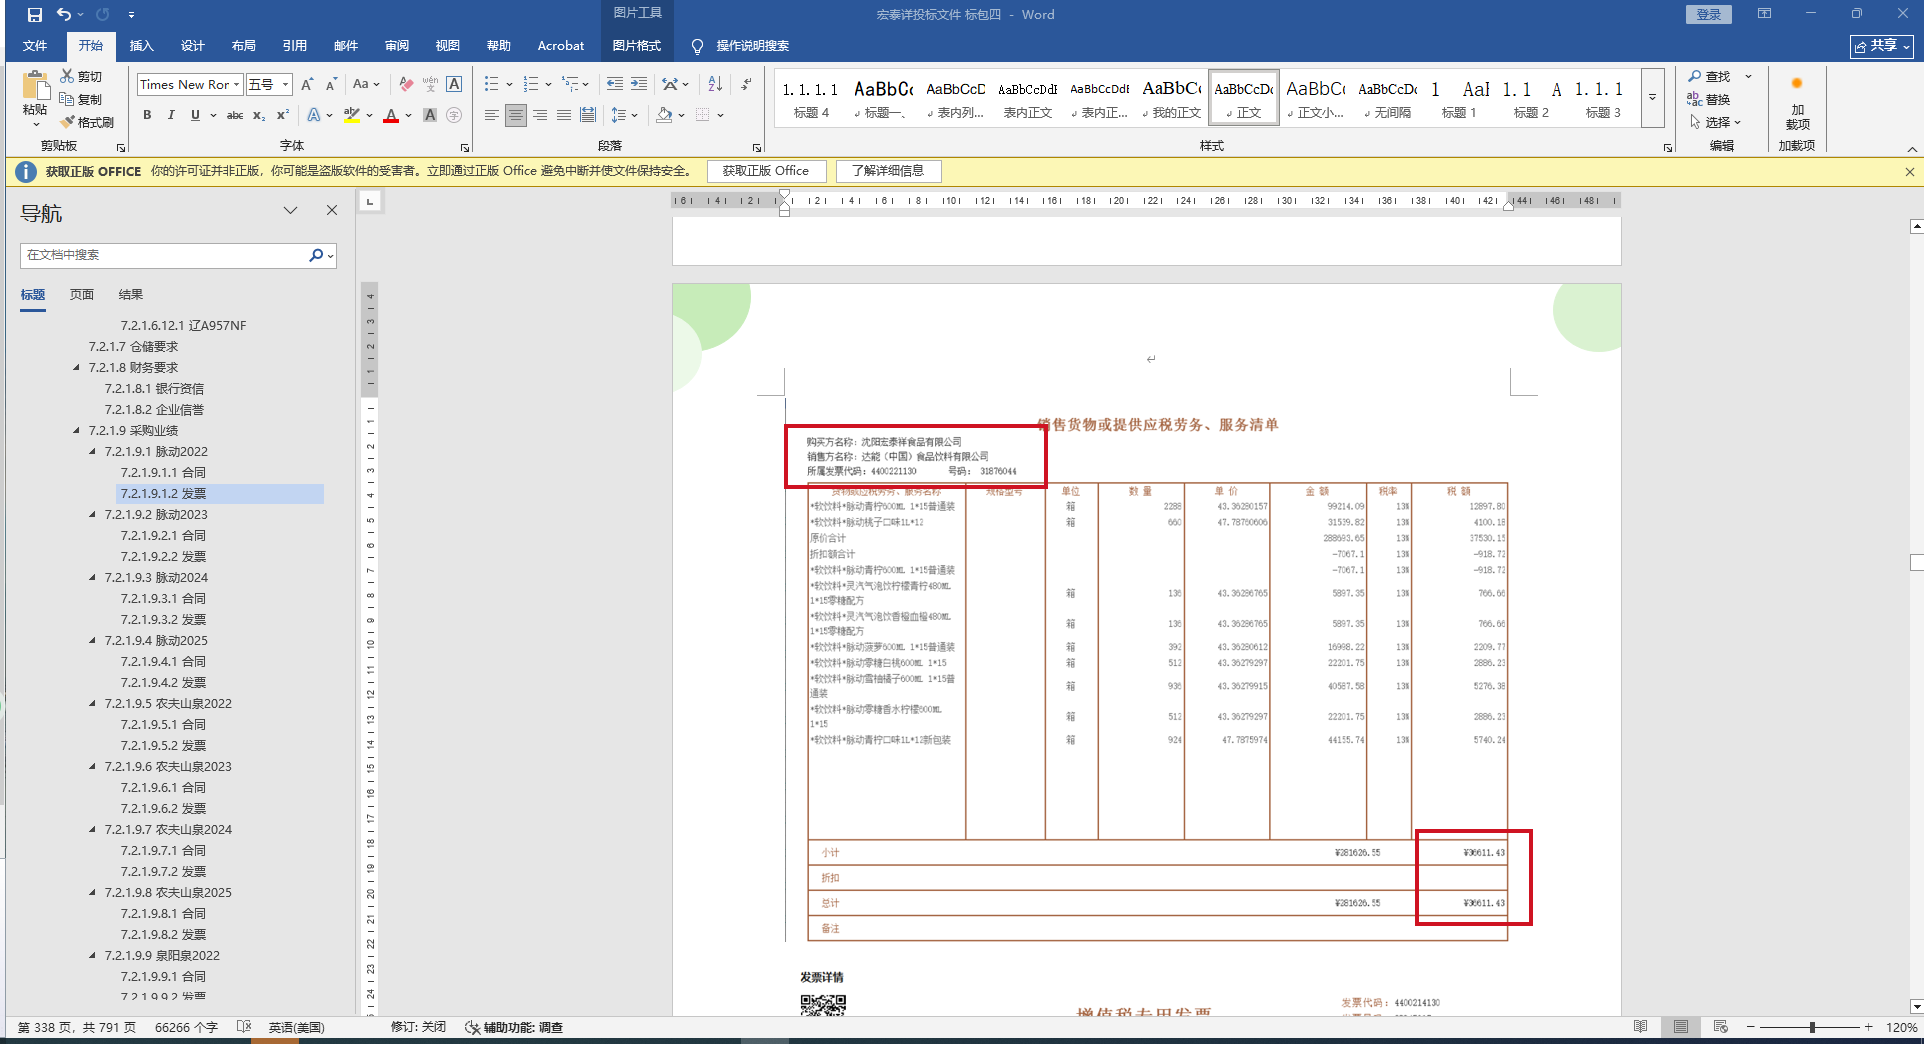The width and height of the screenshot is (1924, 1044).
Task: Sort with the A-Z sort icon
Action: point(715,84)
